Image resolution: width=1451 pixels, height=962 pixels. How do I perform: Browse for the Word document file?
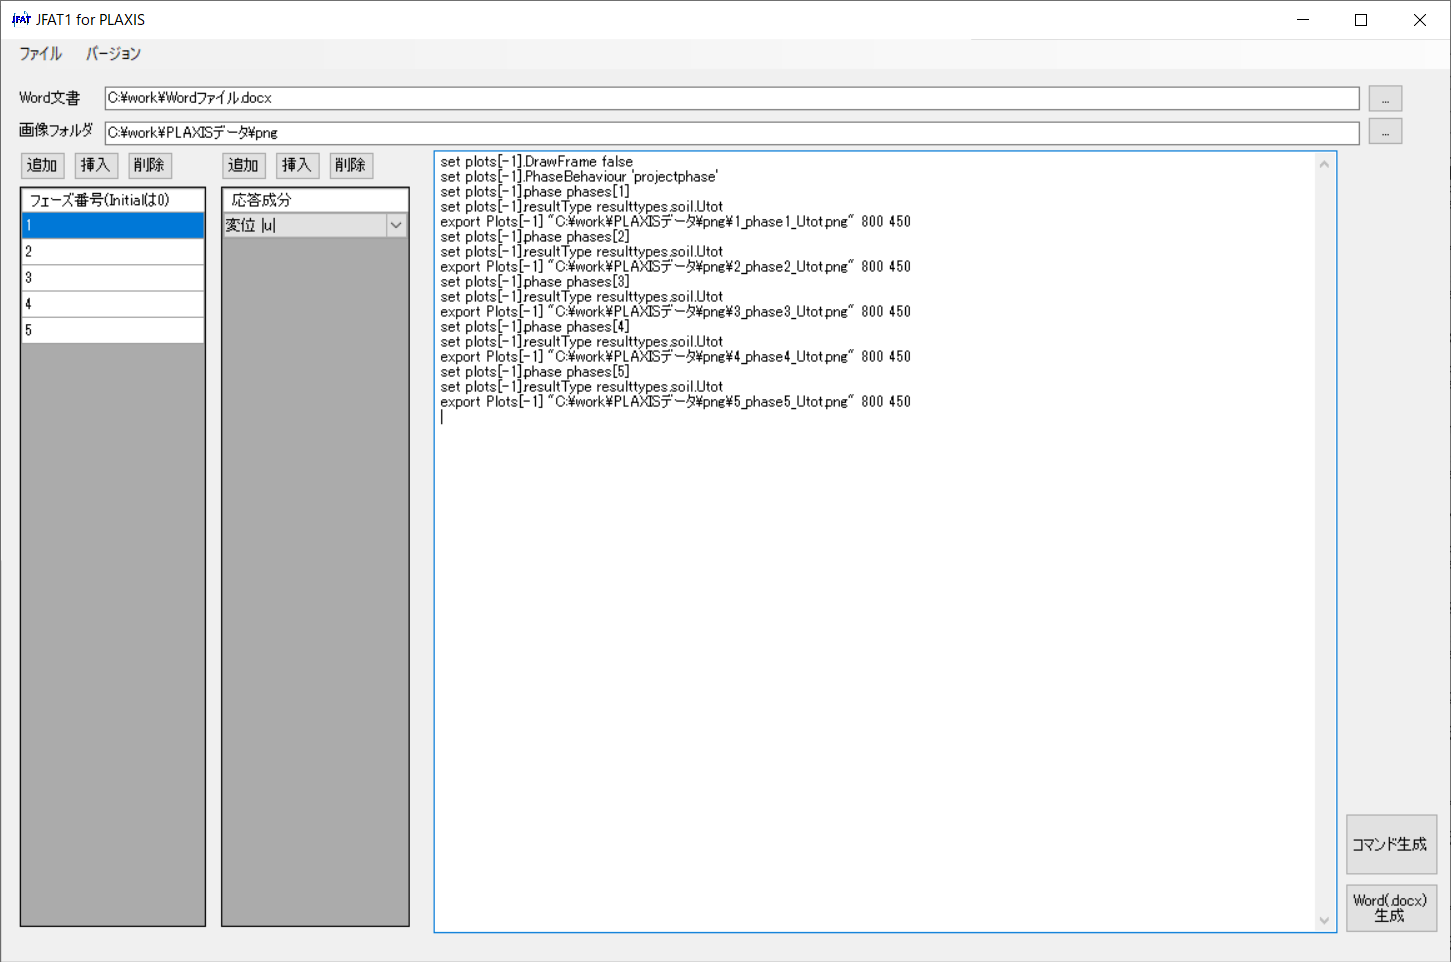1385,99
